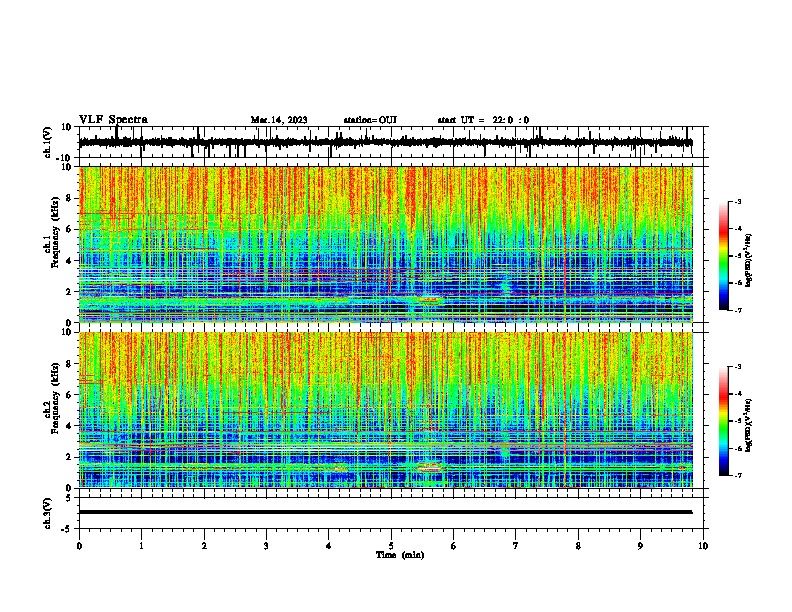Screen dimensions: 792x612
Task: Click the station label "station=OUJ"
Action: tap(370, 120)
